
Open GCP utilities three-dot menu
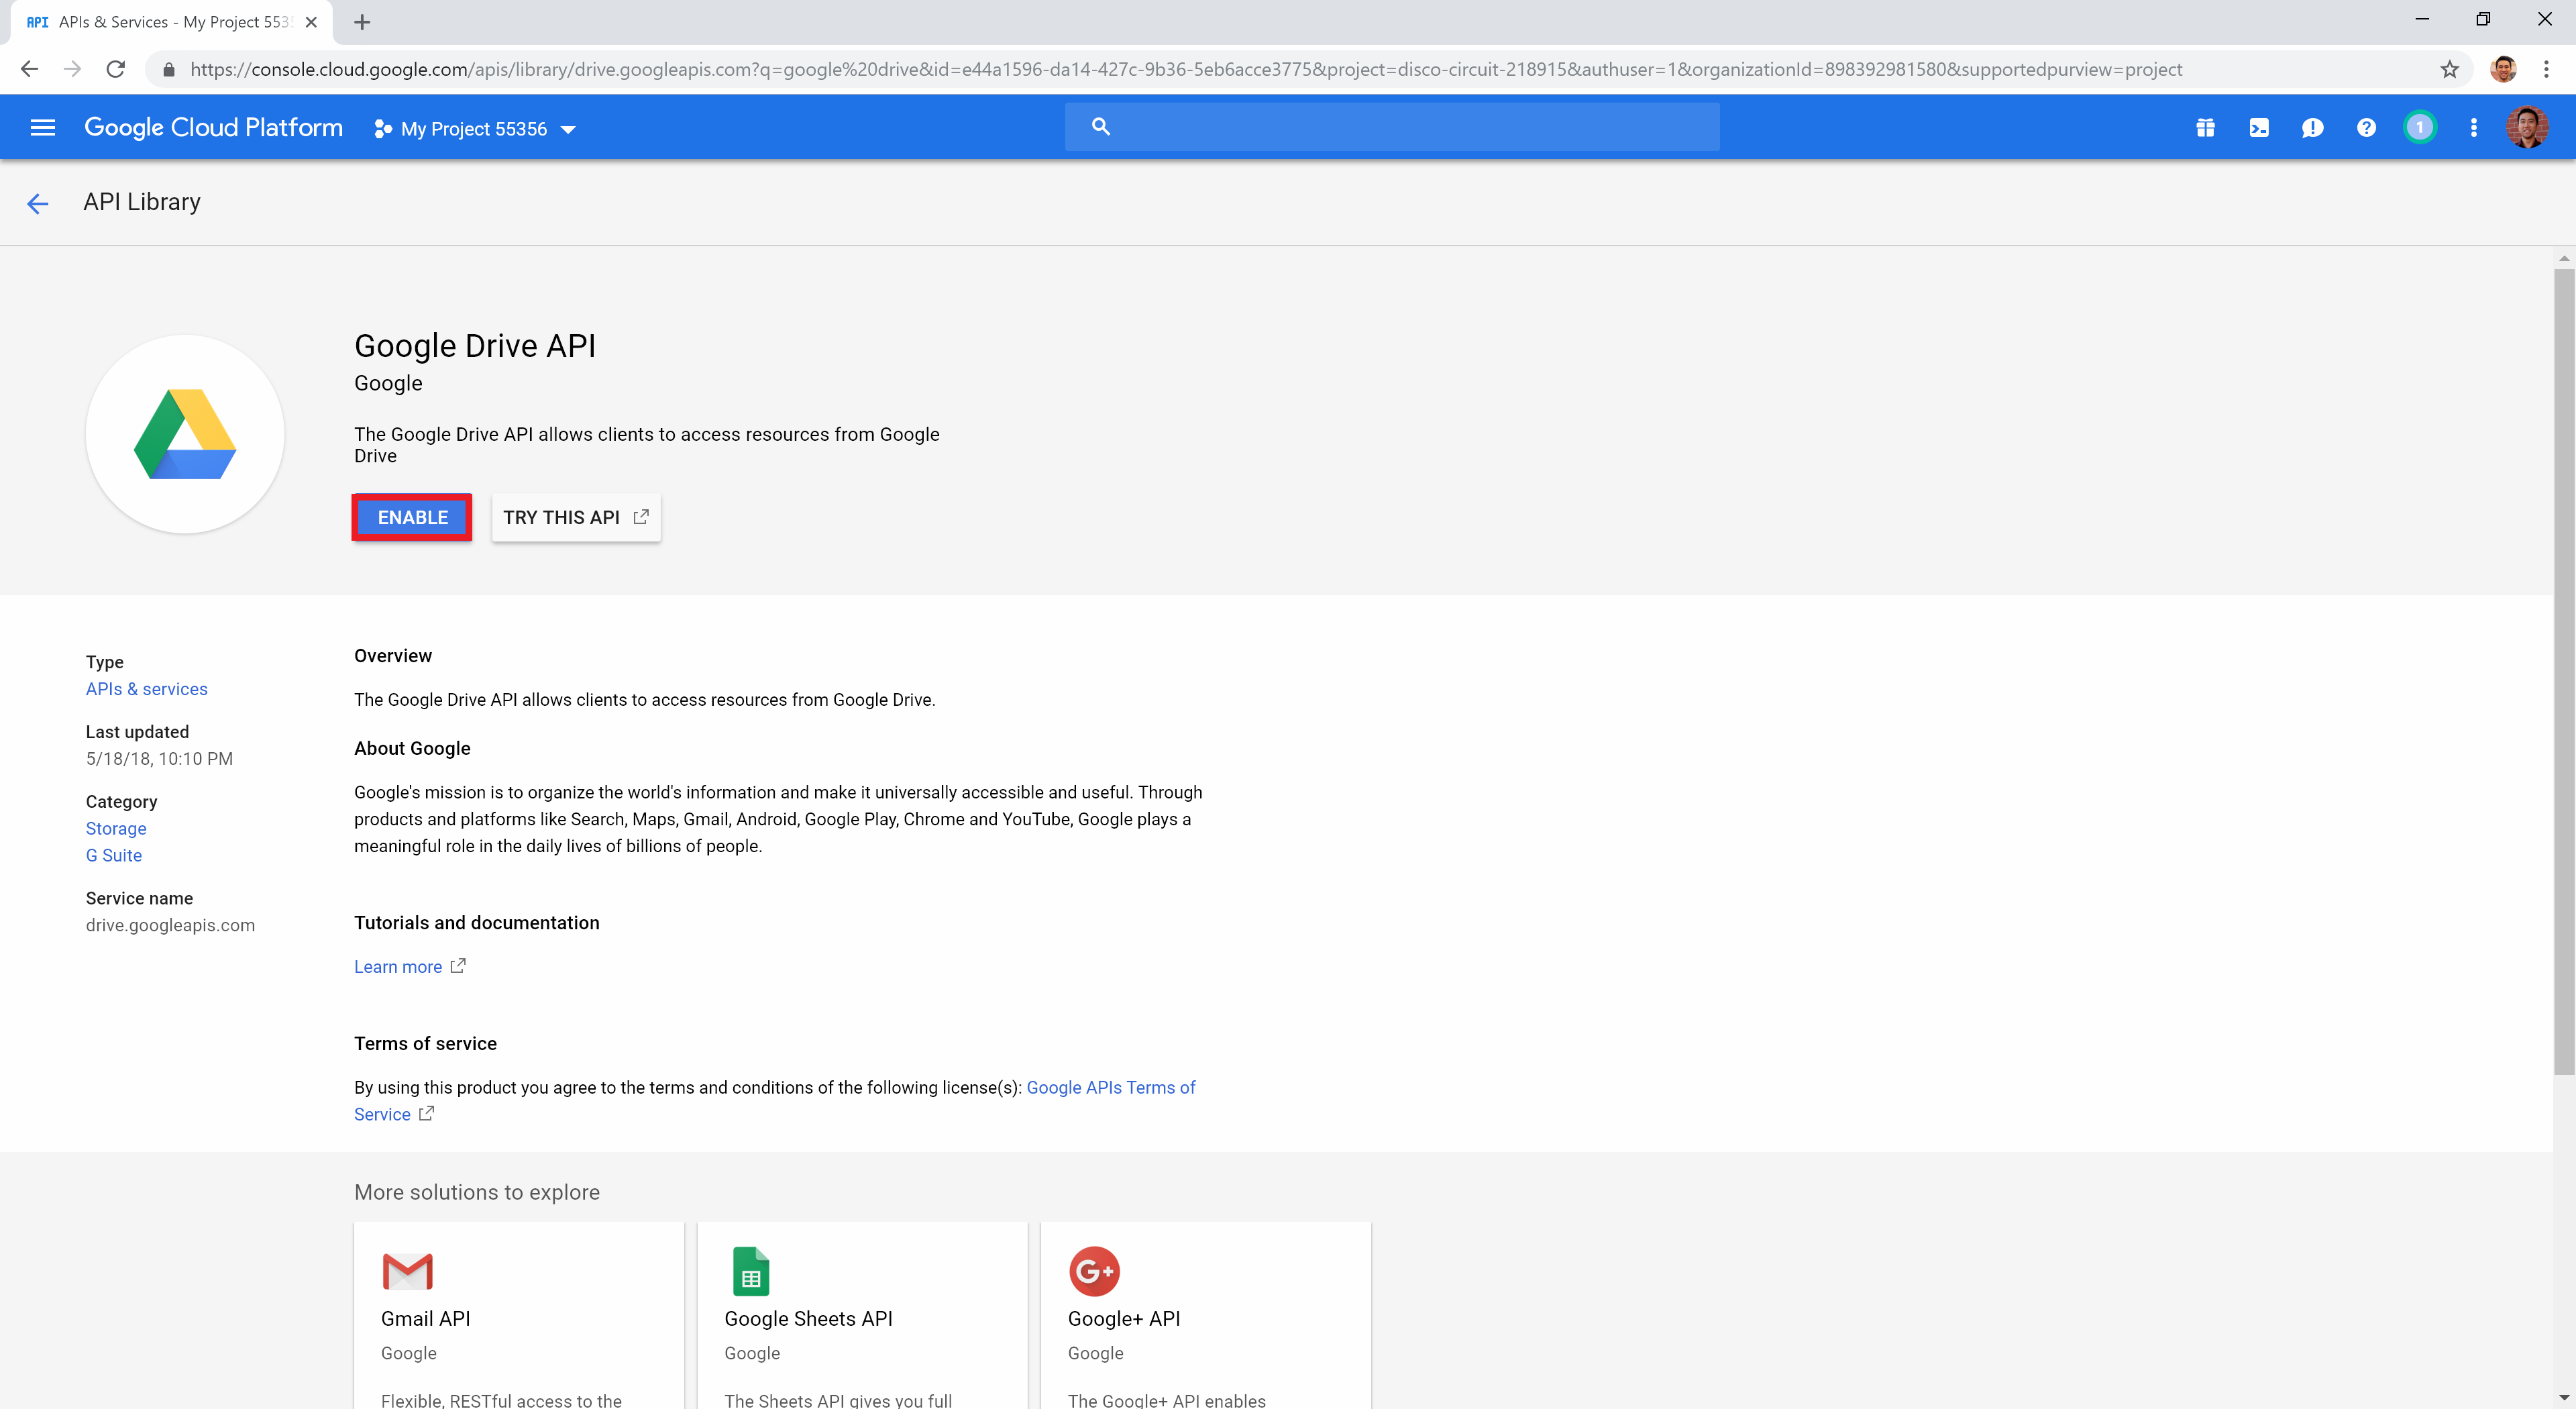pos(2473,127)
